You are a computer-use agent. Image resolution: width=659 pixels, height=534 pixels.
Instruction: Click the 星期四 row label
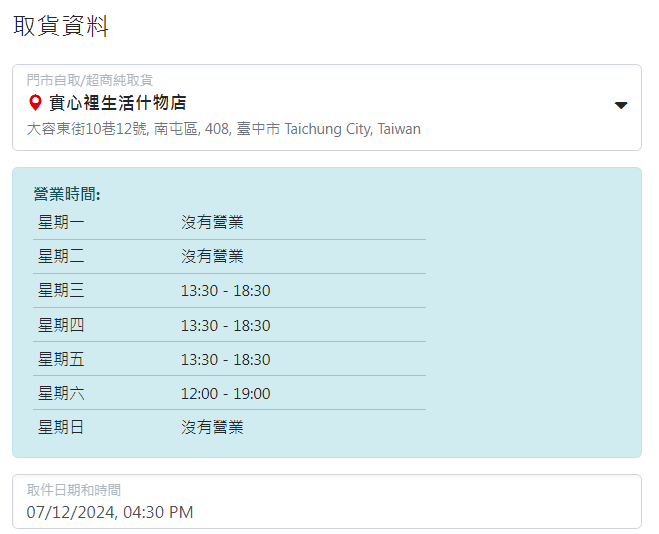click(61, 325)
